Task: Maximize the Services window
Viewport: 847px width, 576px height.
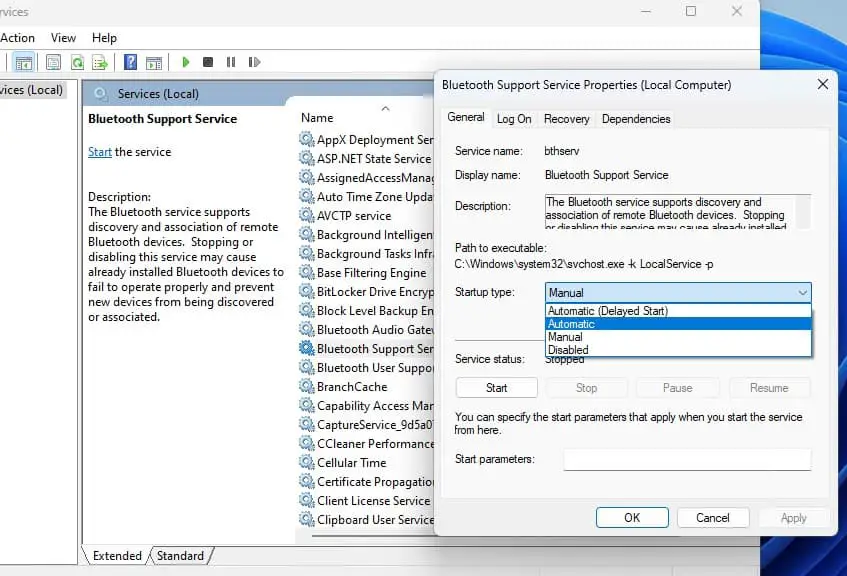Action: click(x=691, y=11)
